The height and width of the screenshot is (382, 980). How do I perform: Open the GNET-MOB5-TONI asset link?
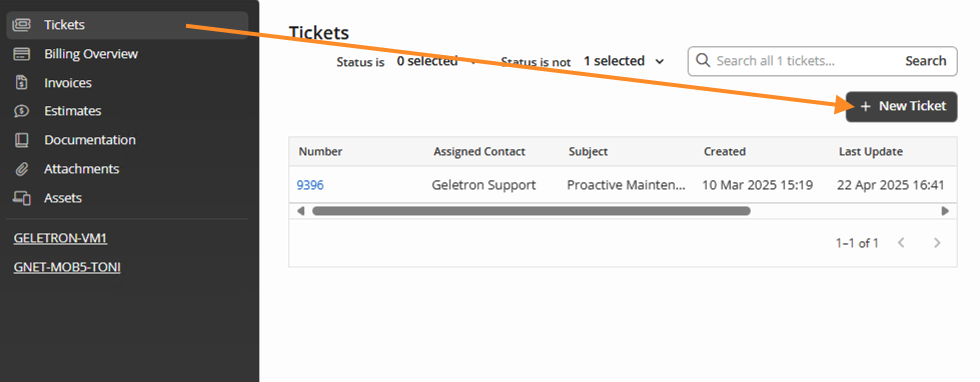67,268
